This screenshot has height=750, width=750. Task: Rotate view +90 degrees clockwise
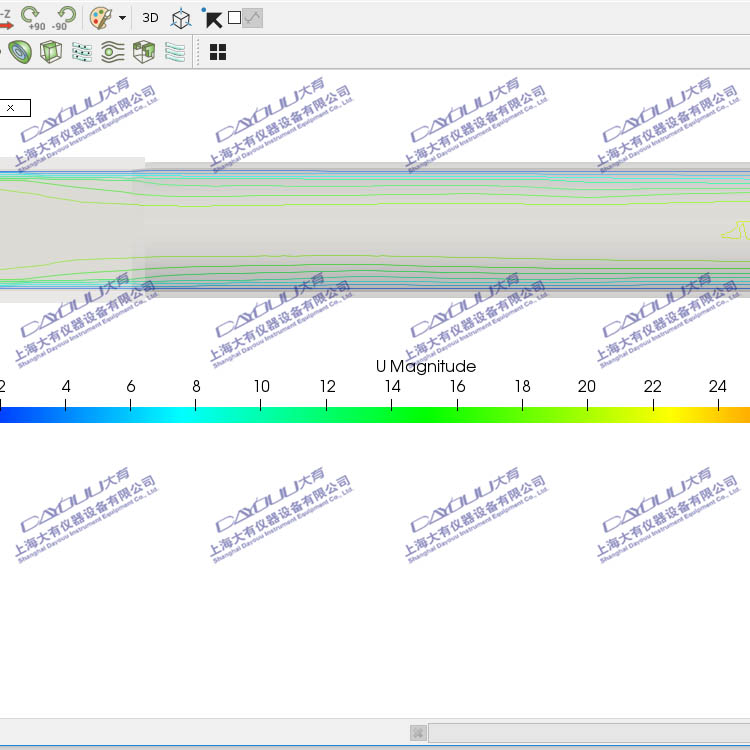33,19
